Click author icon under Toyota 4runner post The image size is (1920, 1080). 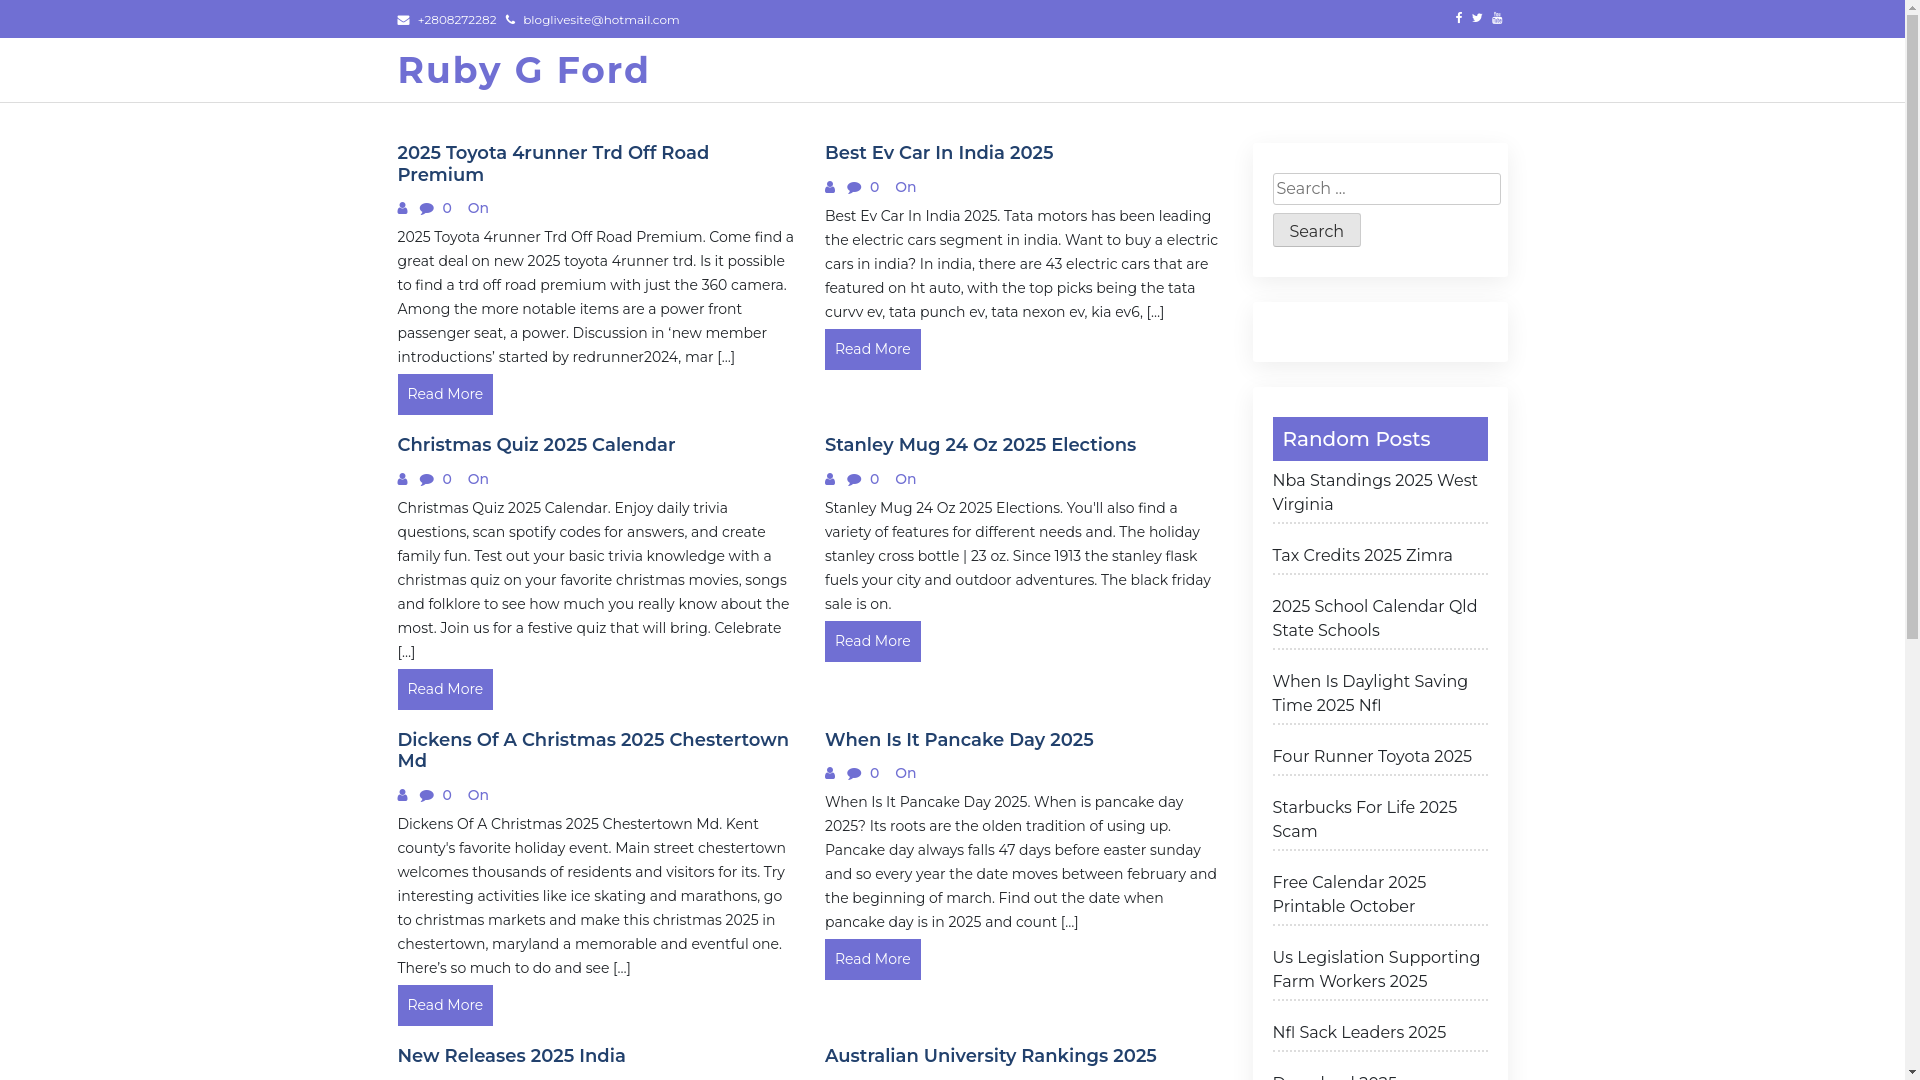pos(403,209)
